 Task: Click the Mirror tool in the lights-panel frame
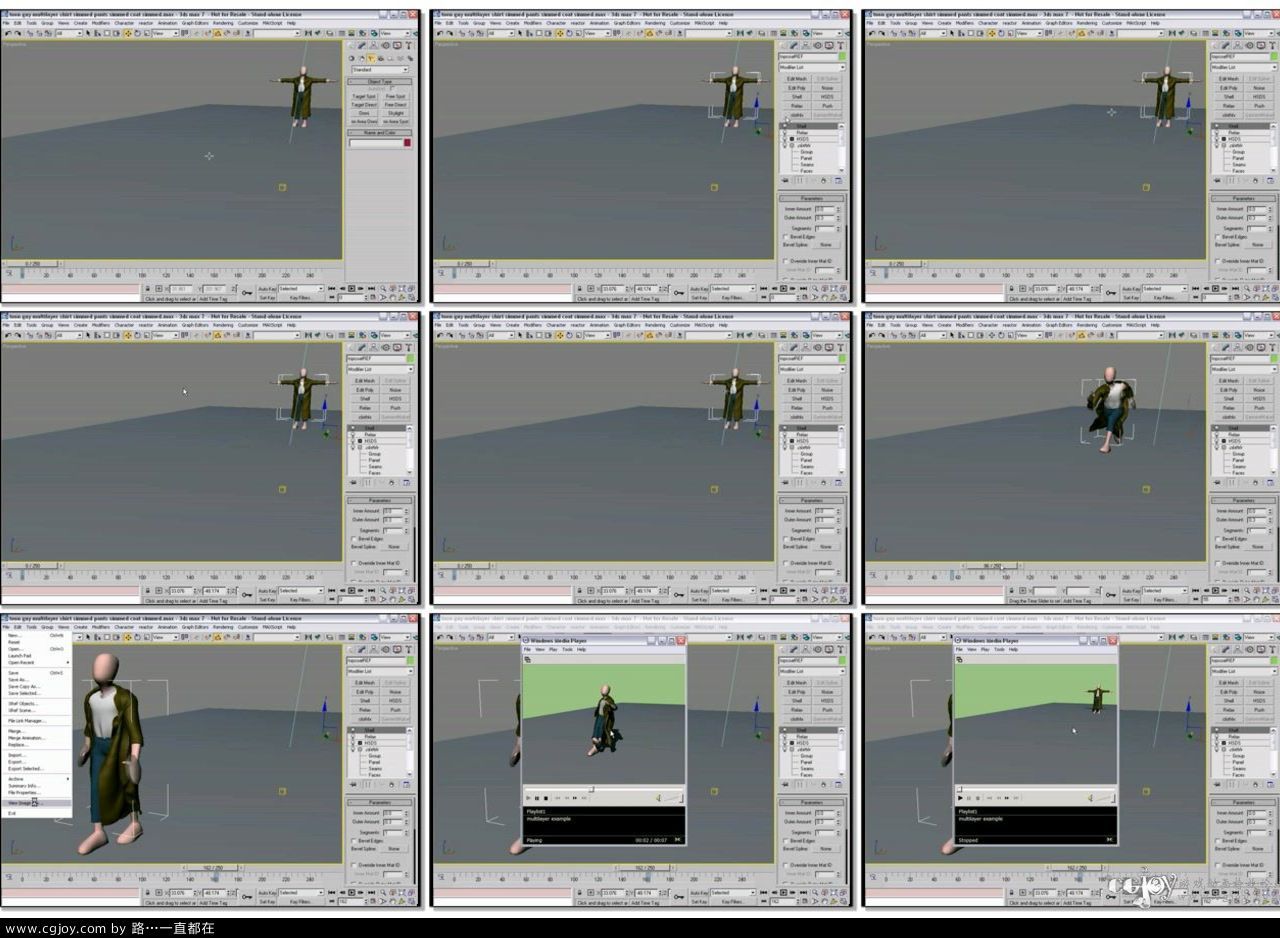(x=308, y=33)
